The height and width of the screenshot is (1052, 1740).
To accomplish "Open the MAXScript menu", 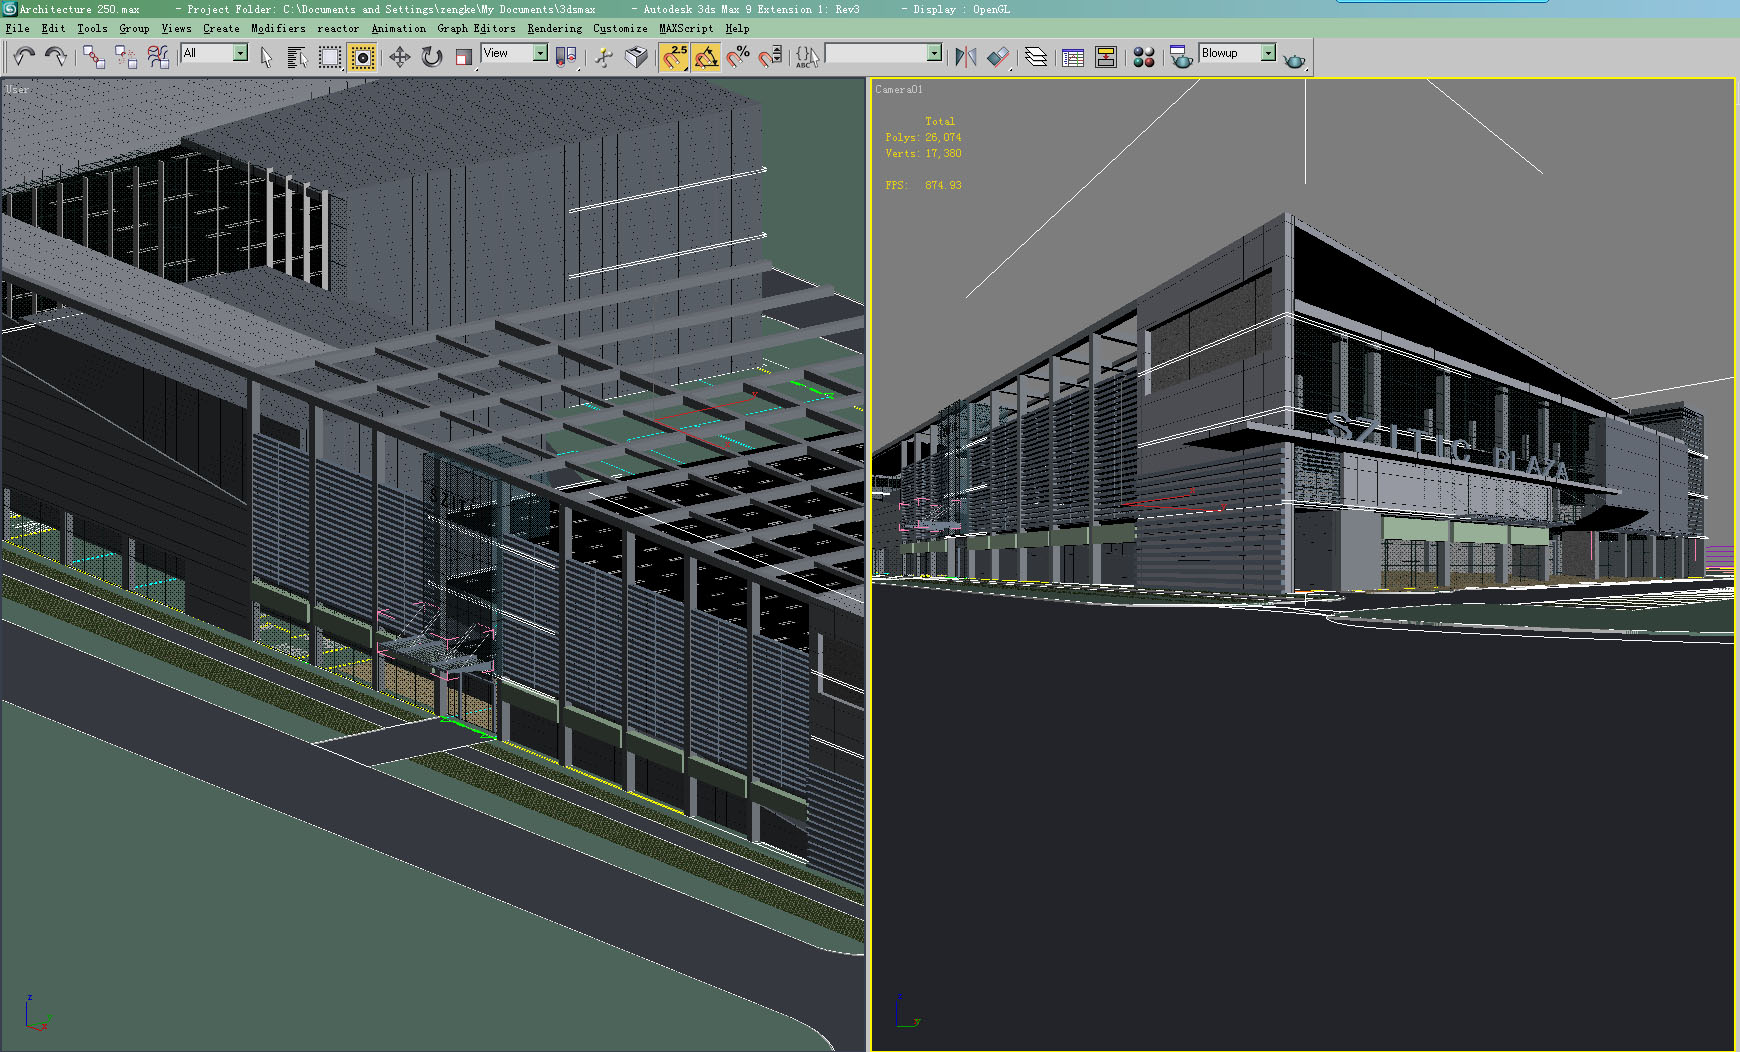I will 684,28.
